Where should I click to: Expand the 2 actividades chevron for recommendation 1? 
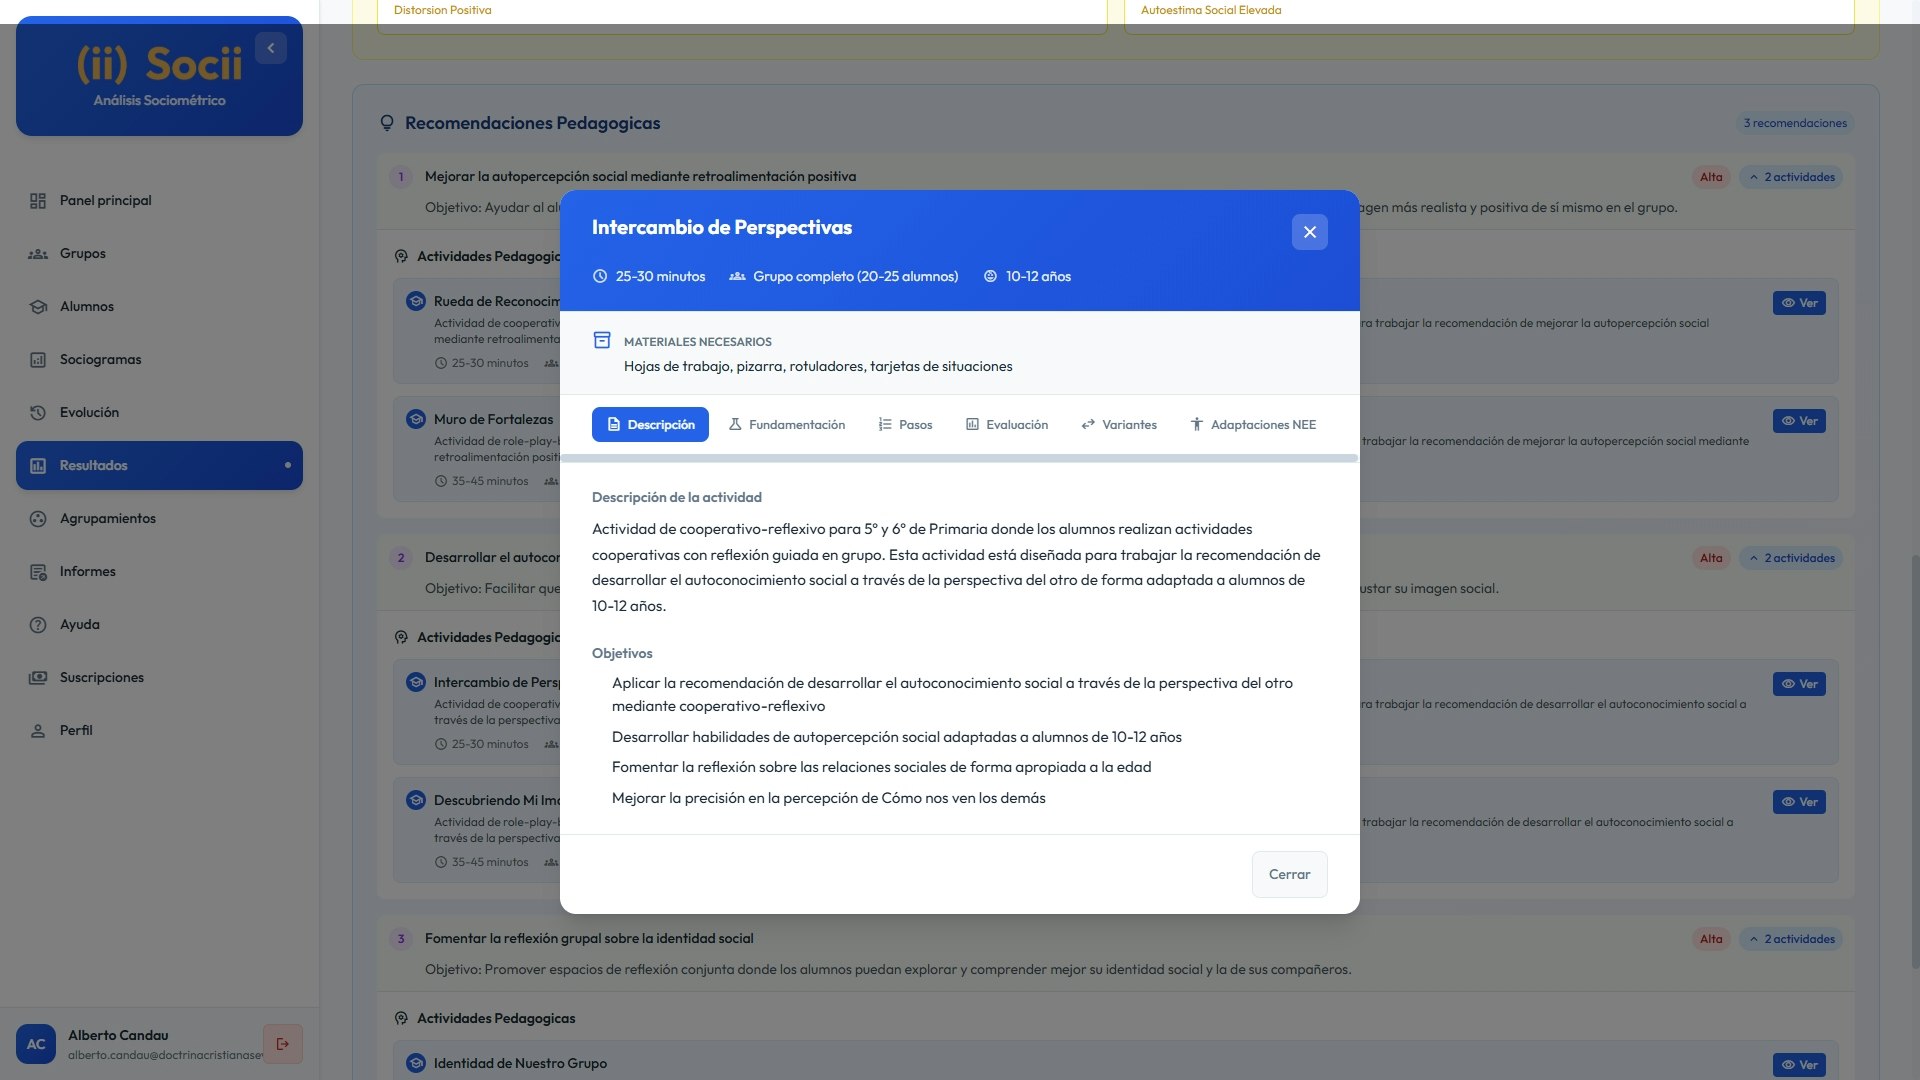click(x=1792, y=176)
